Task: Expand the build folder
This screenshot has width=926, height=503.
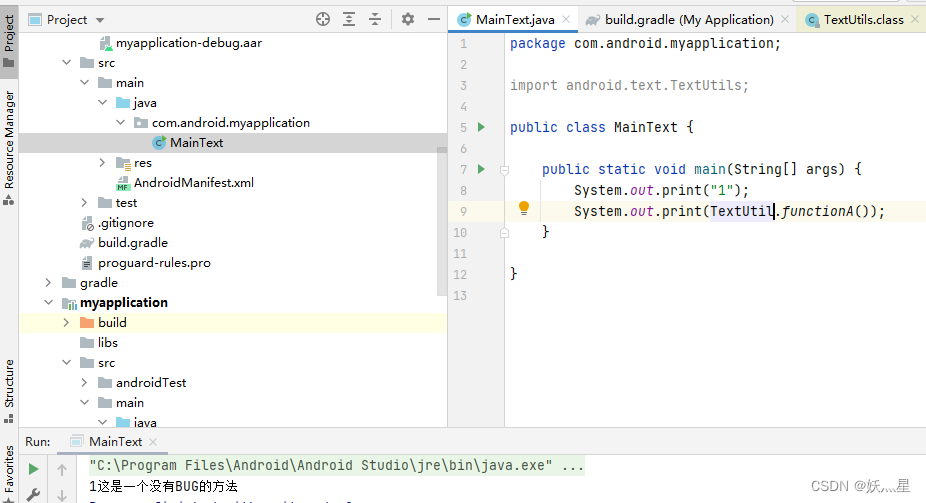Action: tap(66, 322)
